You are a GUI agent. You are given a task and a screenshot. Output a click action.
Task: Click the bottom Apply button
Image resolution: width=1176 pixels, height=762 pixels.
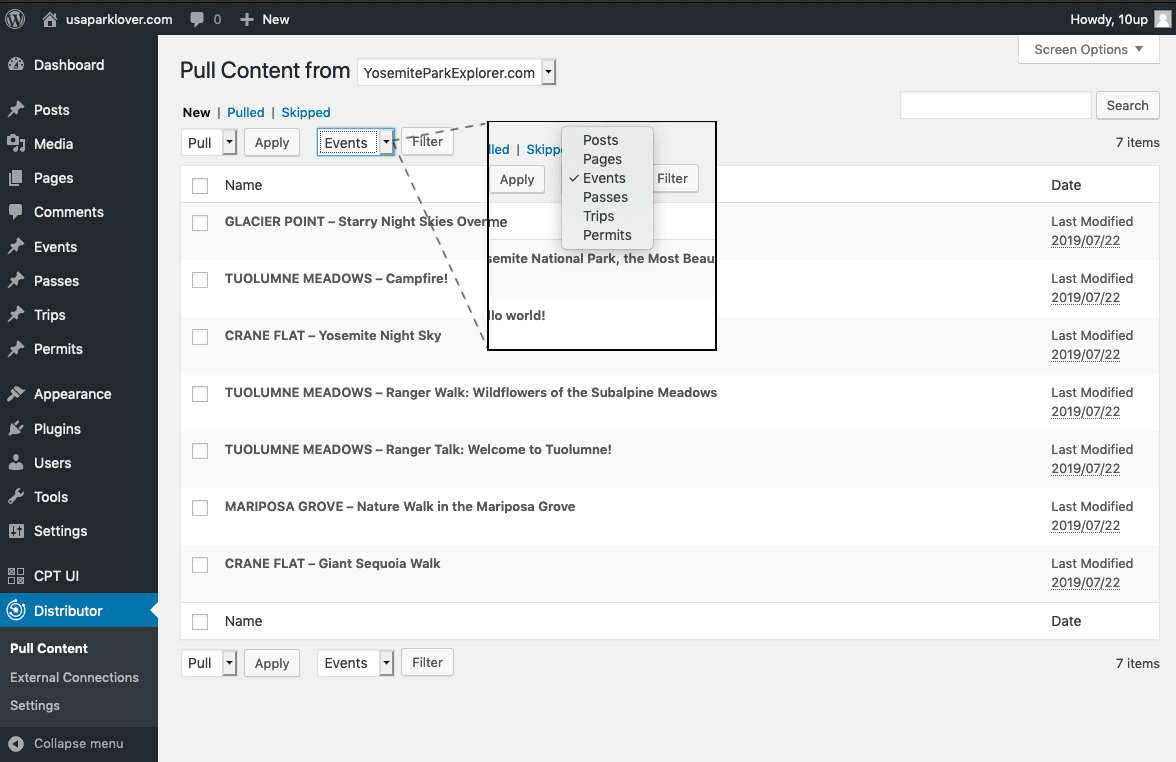point(272,663)
